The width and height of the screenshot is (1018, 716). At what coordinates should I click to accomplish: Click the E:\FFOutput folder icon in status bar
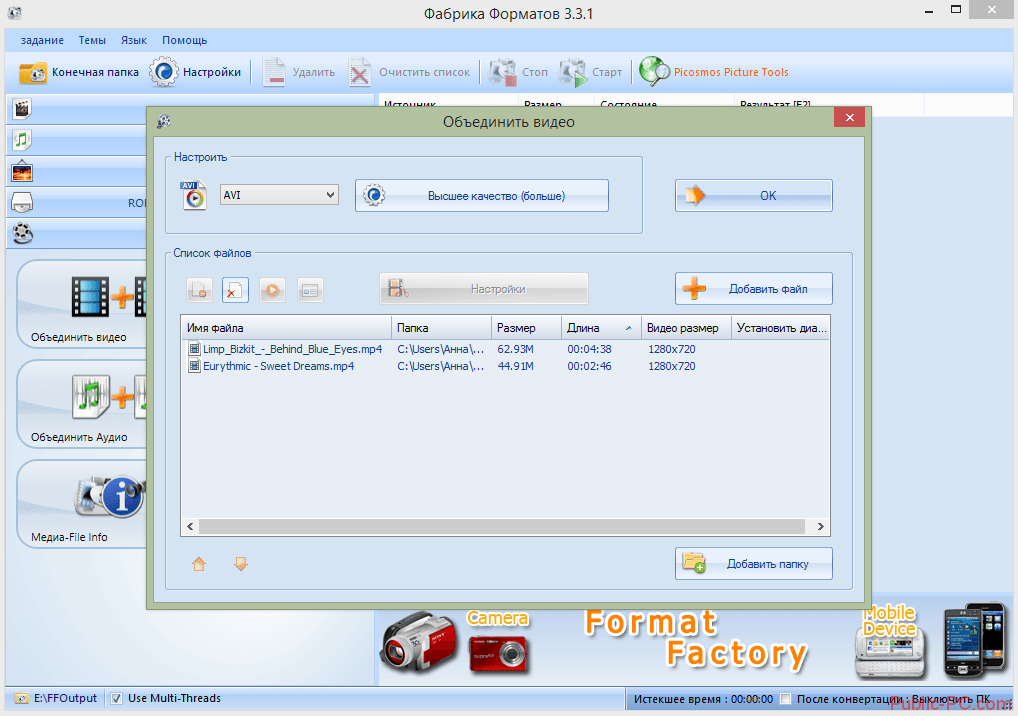[22, 698]
